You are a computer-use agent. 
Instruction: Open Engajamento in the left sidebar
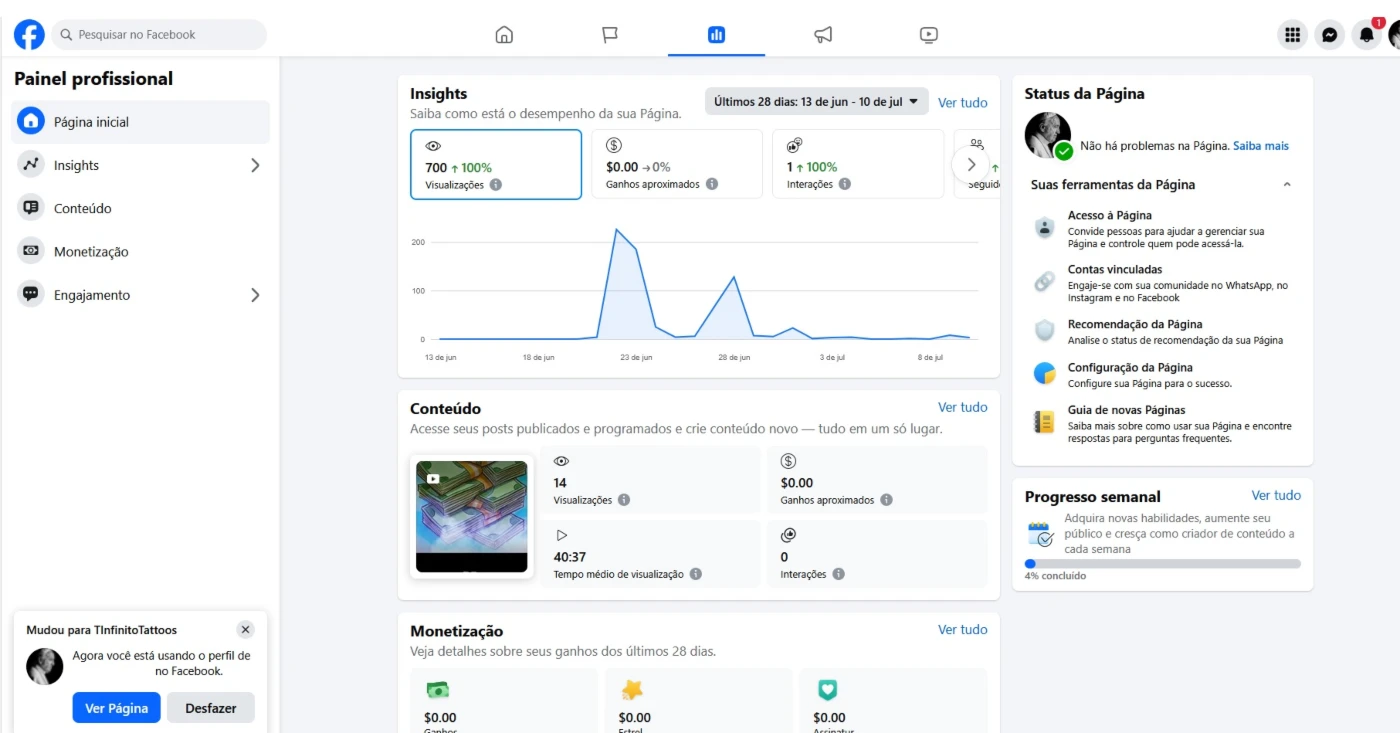pyautogui.click(x=141, y=295)
